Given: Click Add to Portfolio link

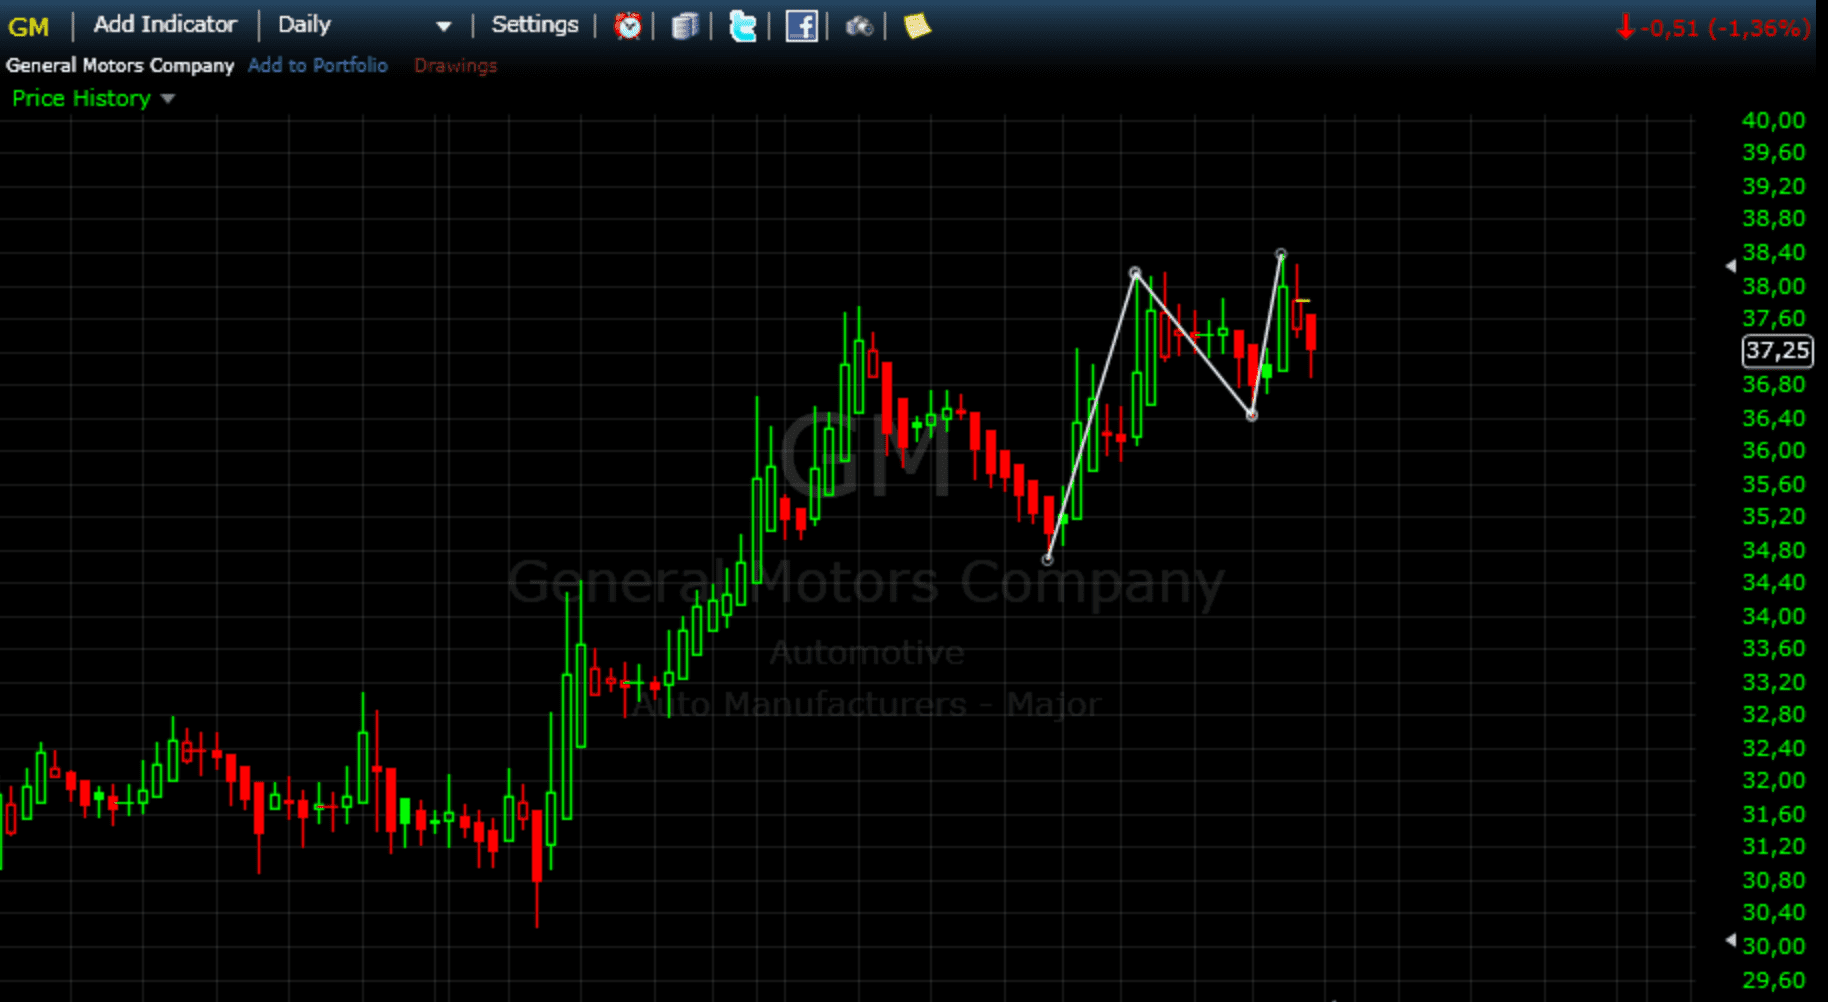Looking at the screenshot, I should [318, 65].
